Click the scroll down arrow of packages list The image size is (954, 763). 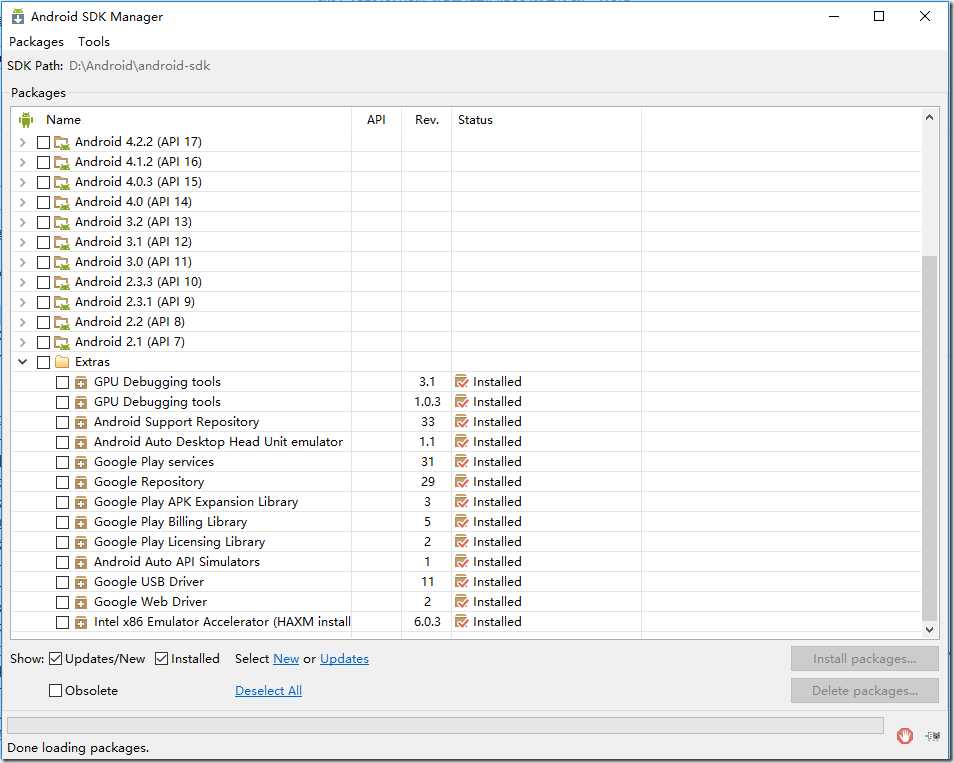(929, 630)
